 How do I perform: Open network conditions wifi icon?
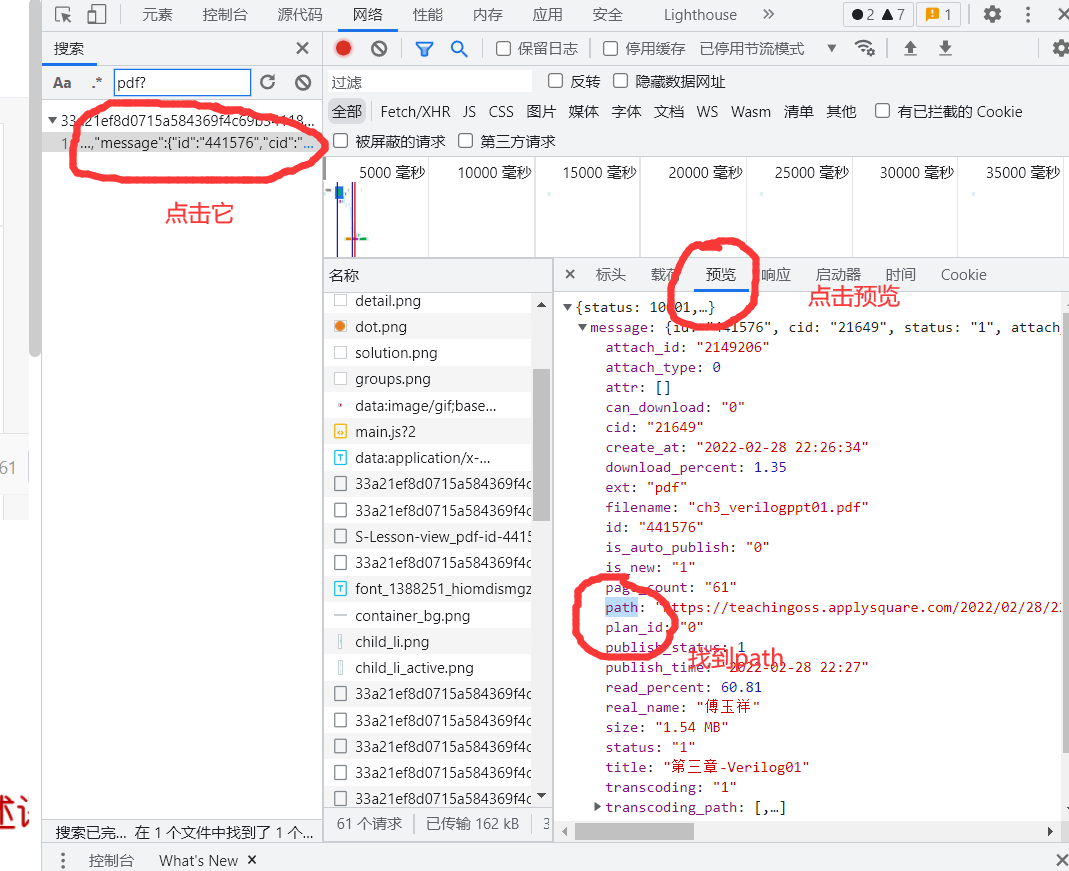click(864, 48)
